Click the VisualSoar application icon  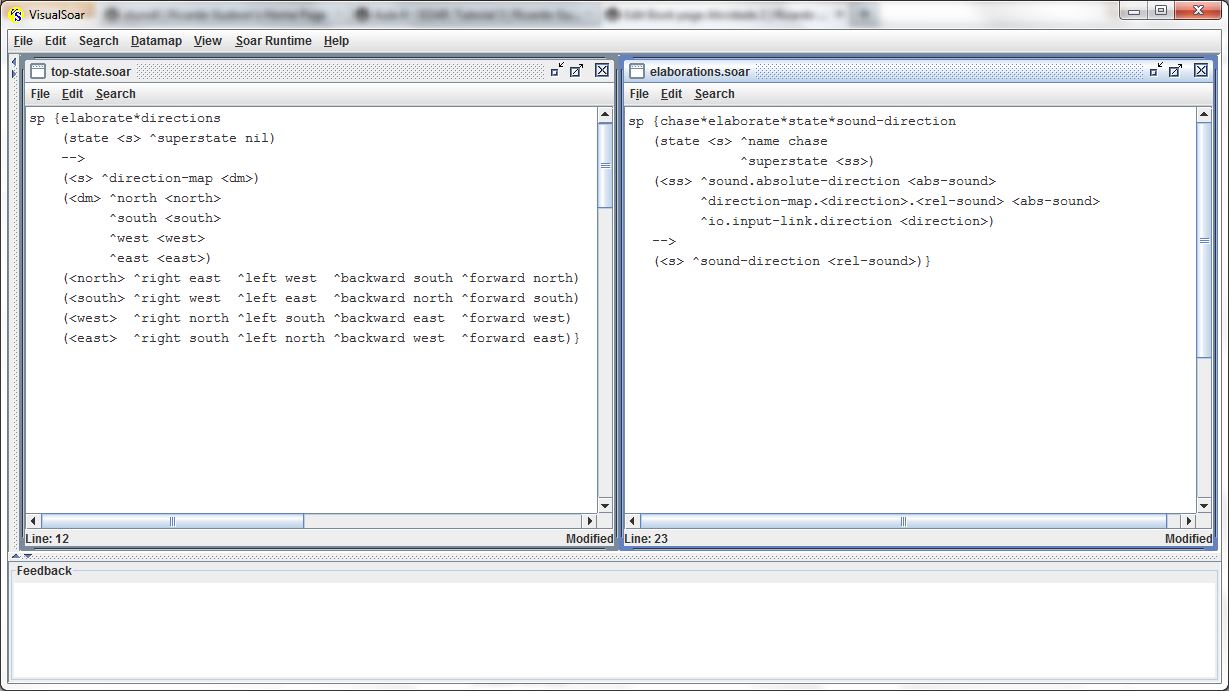point(15,14)
